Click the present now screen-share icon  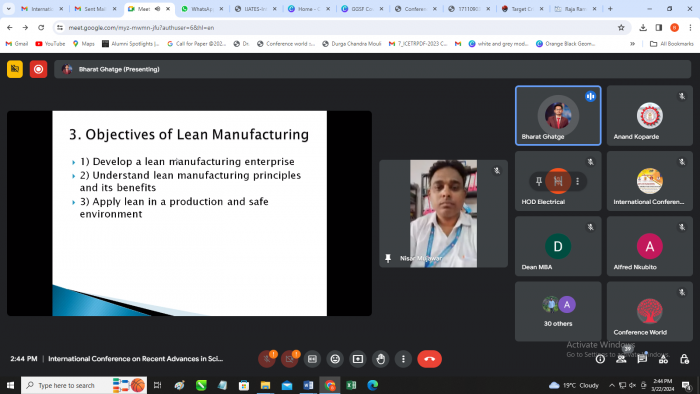click(358, 359)
